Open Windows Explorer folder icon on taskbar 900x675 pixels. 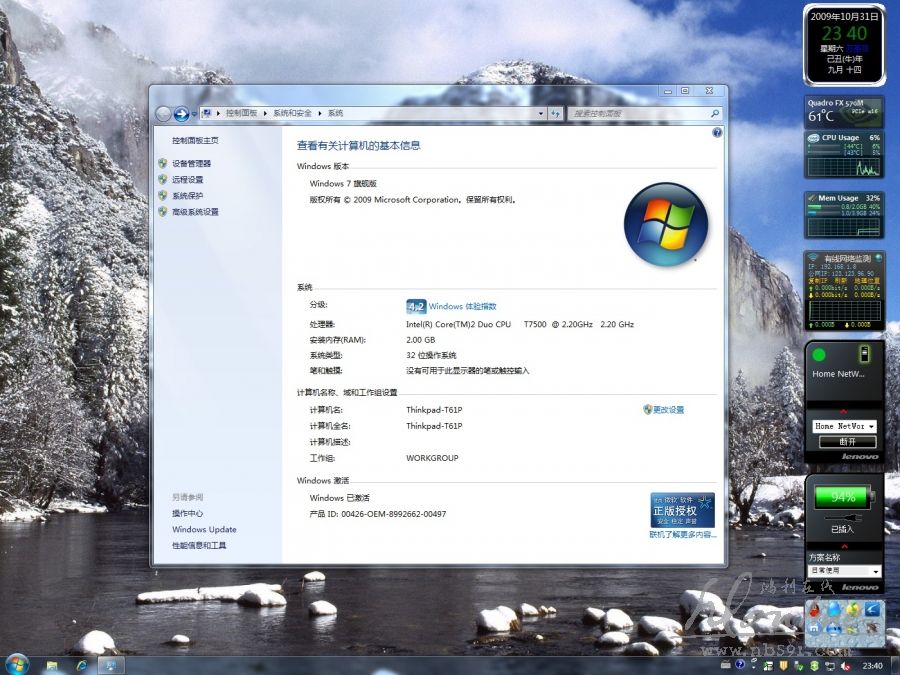tap(52, 665)
